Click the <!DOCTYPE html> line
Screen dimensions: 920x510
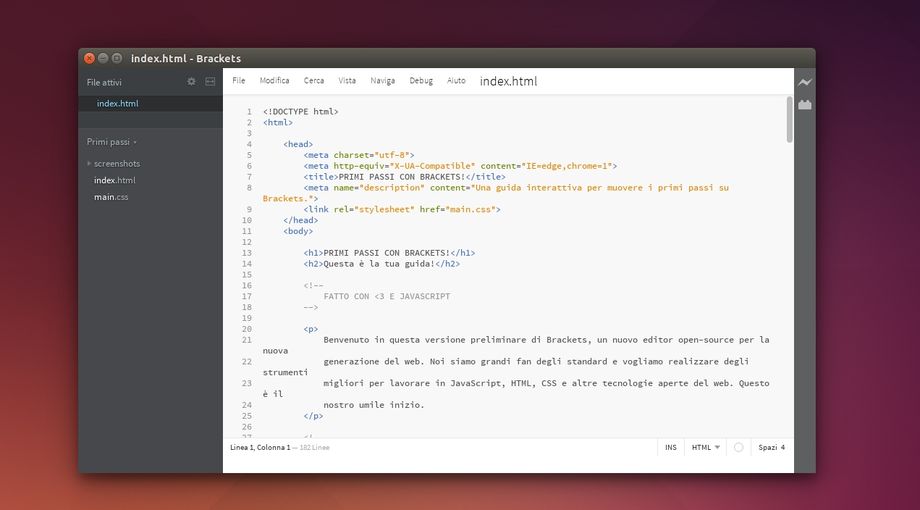(300, 112)
